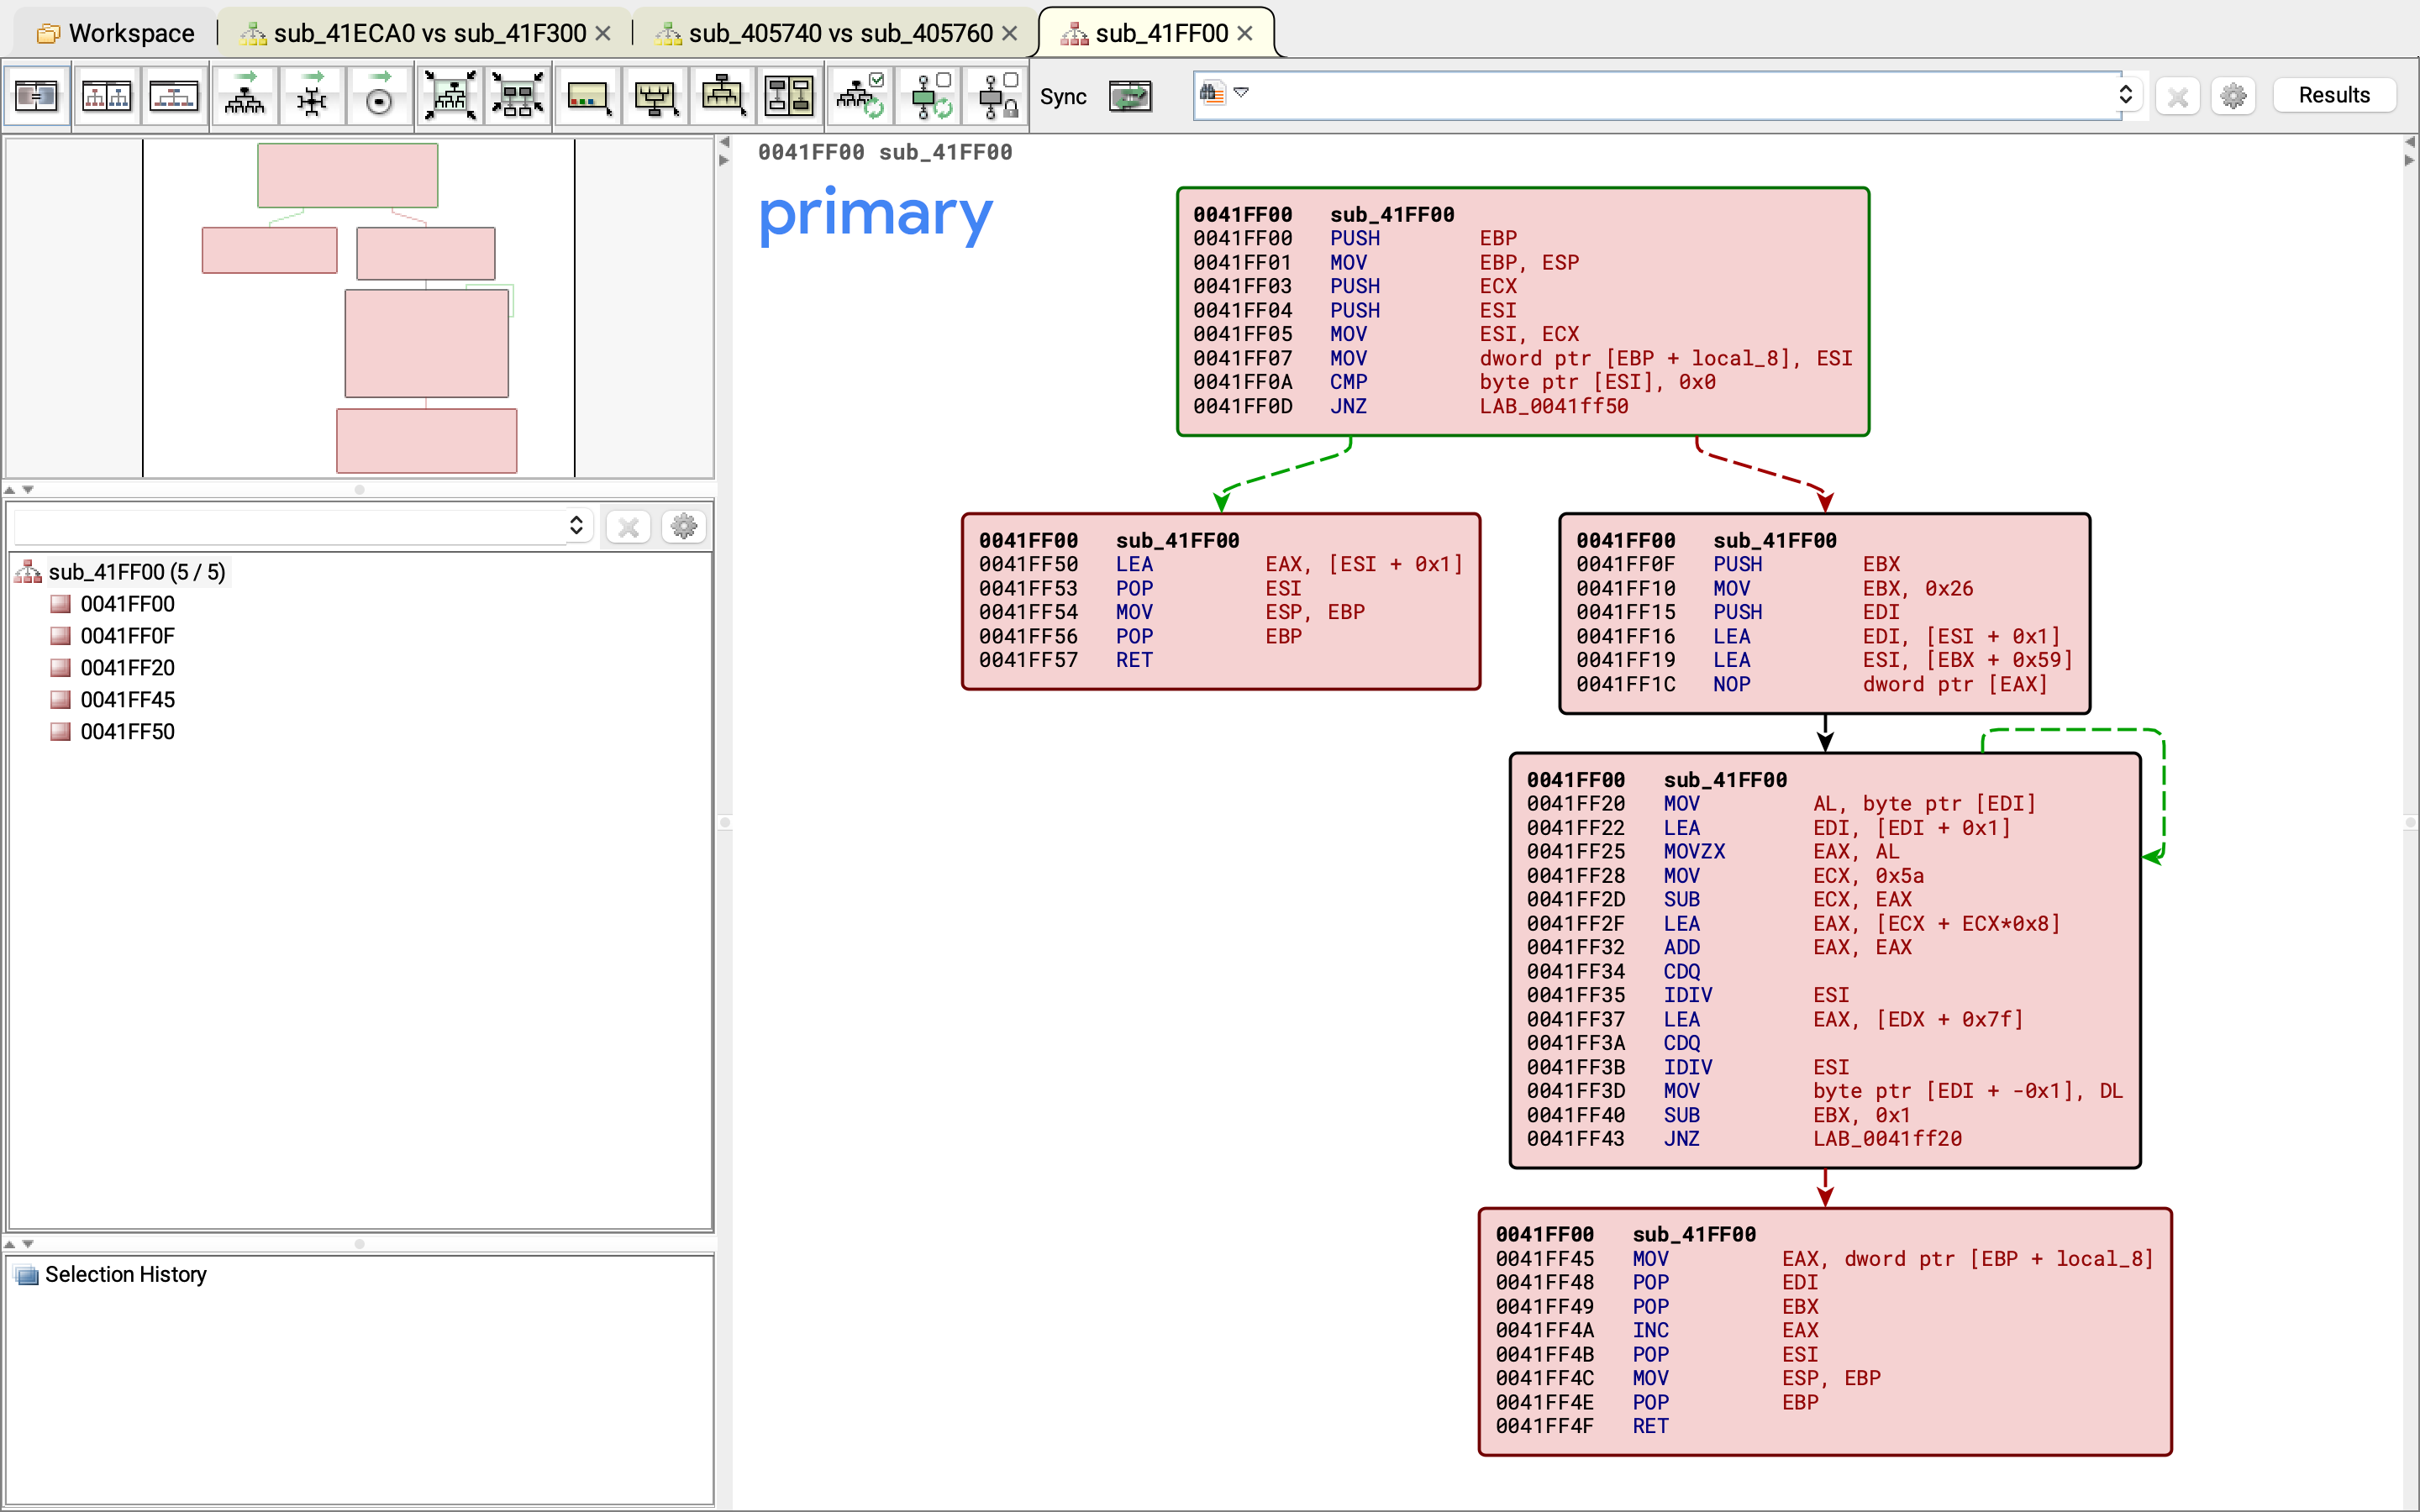Apply hierarchical graph layout
The height and width of the screenshot is (1512, 2420).
245,96
